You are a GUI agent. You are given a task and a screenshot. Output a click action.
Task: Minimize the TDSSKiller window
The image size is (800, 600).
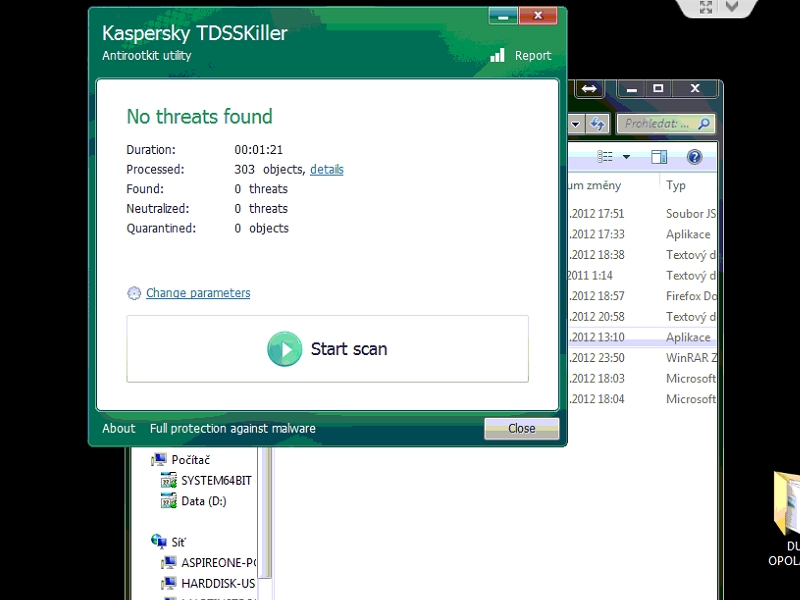tap(503, 16)
